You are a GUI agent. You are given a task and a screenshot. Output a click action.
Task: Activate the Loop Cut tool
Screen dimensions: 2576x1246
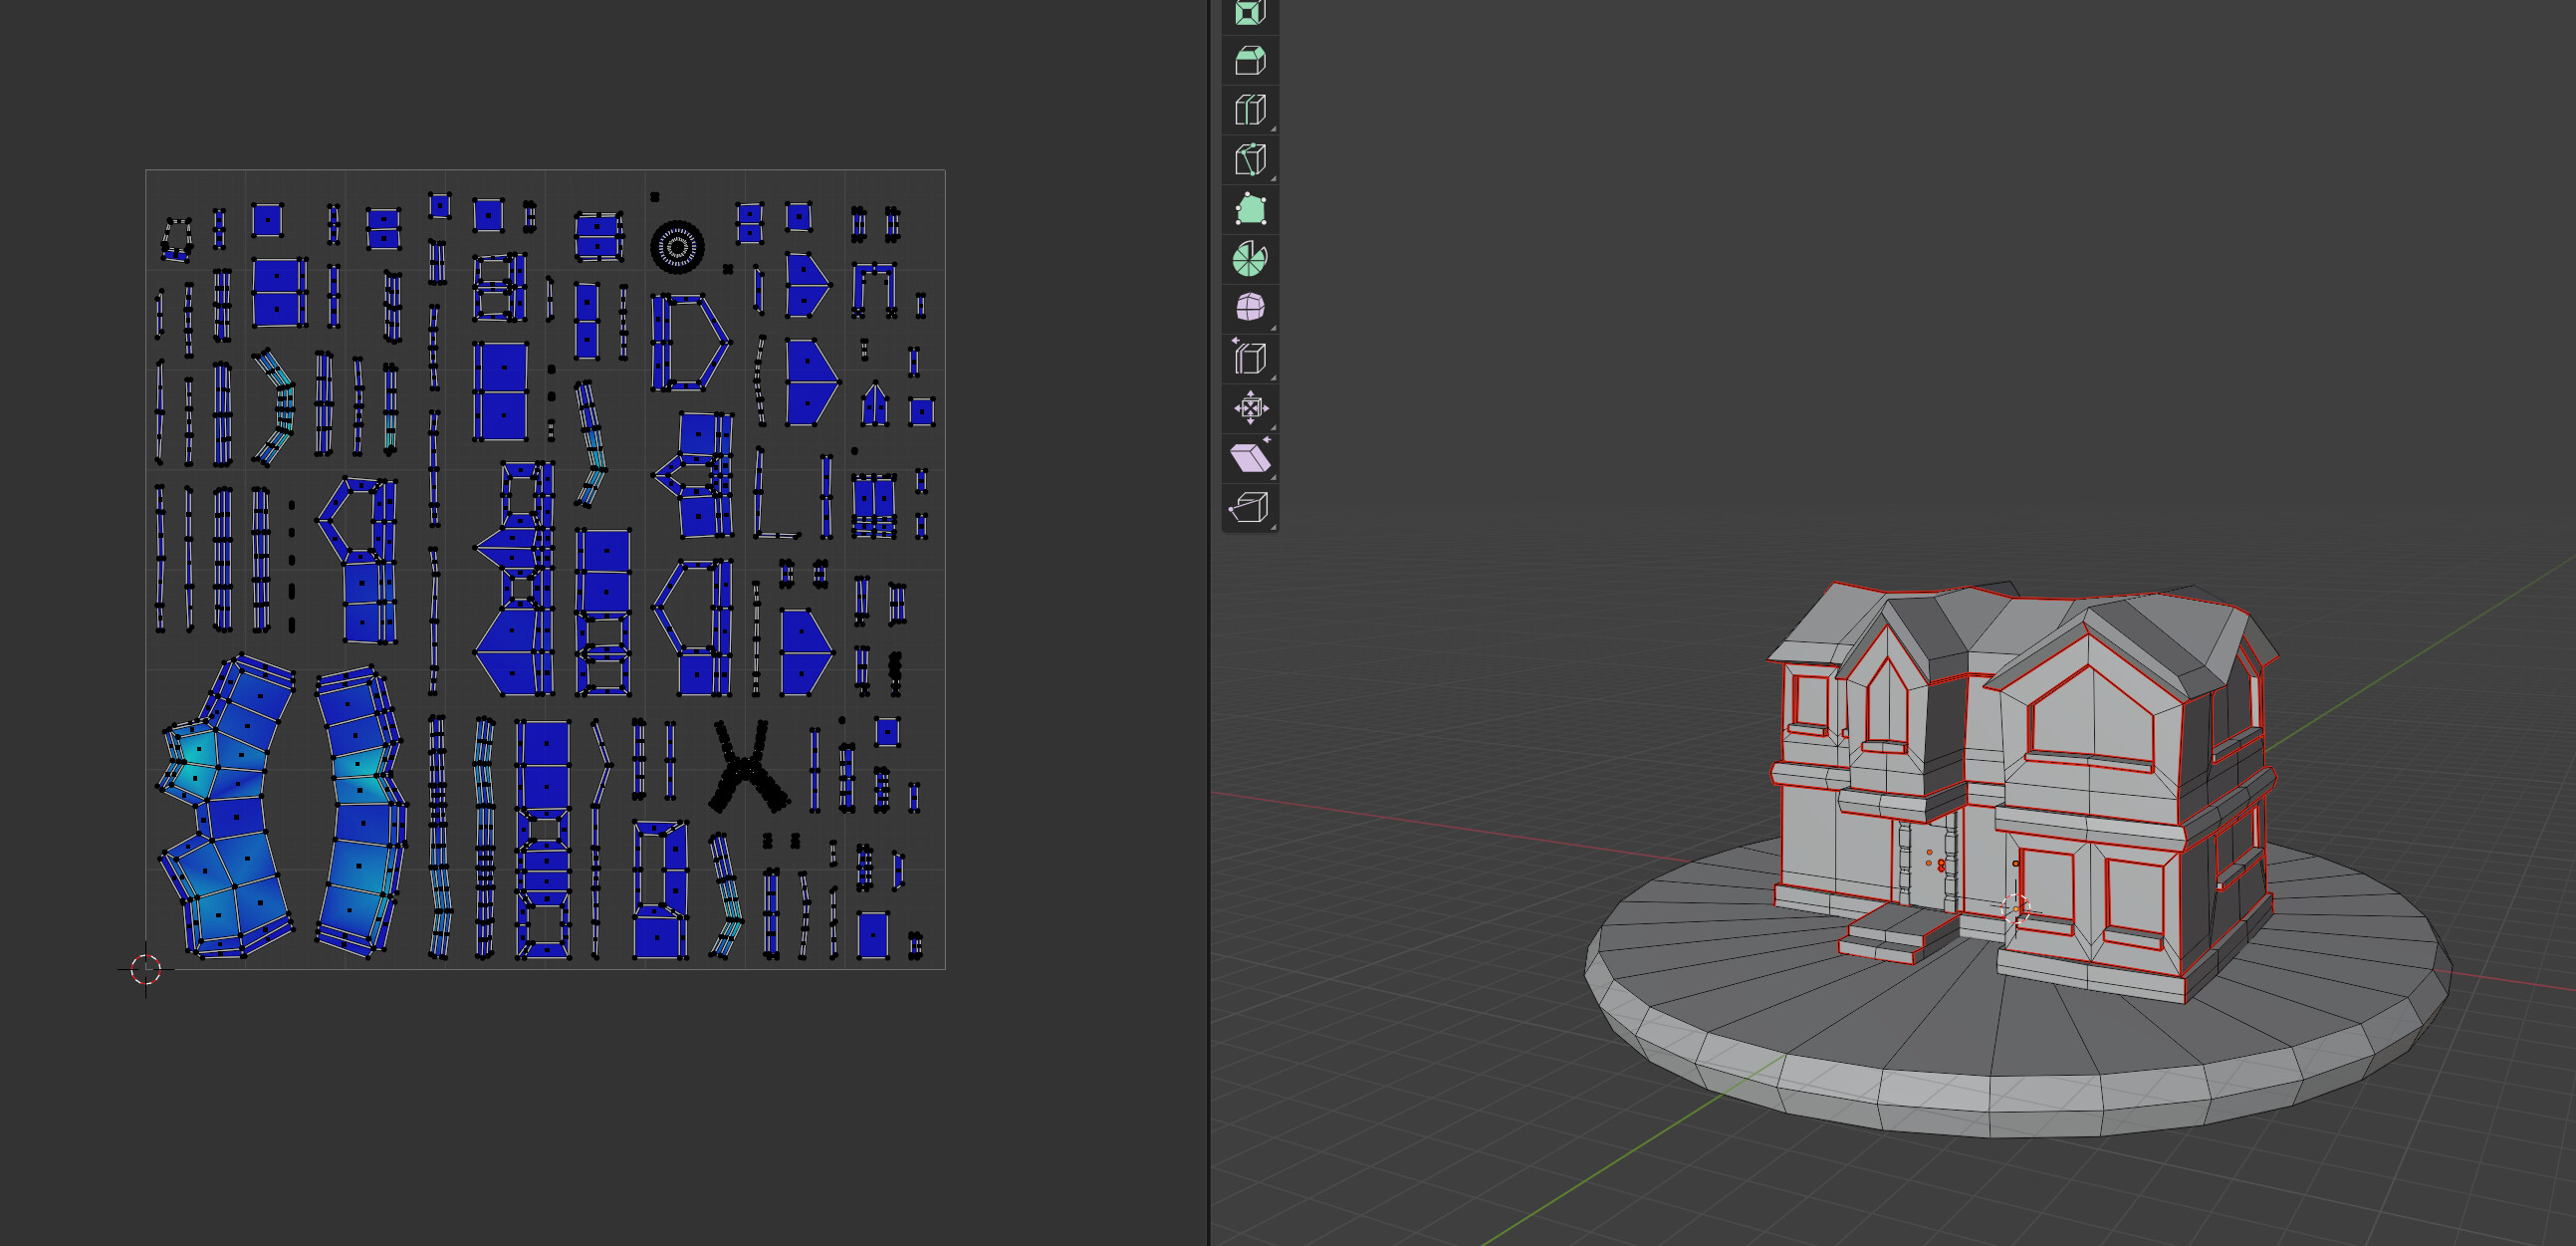(x=1249, y=110)
